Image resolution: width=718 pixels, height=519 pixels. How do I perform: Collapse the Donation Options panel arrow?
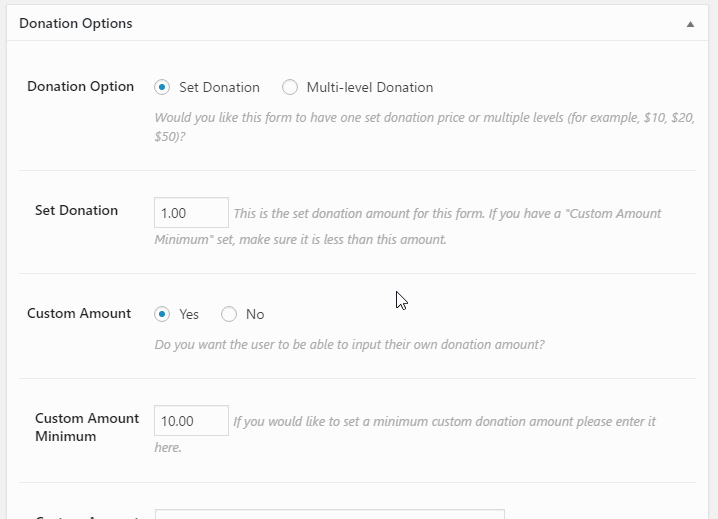[x=690, y=24]
